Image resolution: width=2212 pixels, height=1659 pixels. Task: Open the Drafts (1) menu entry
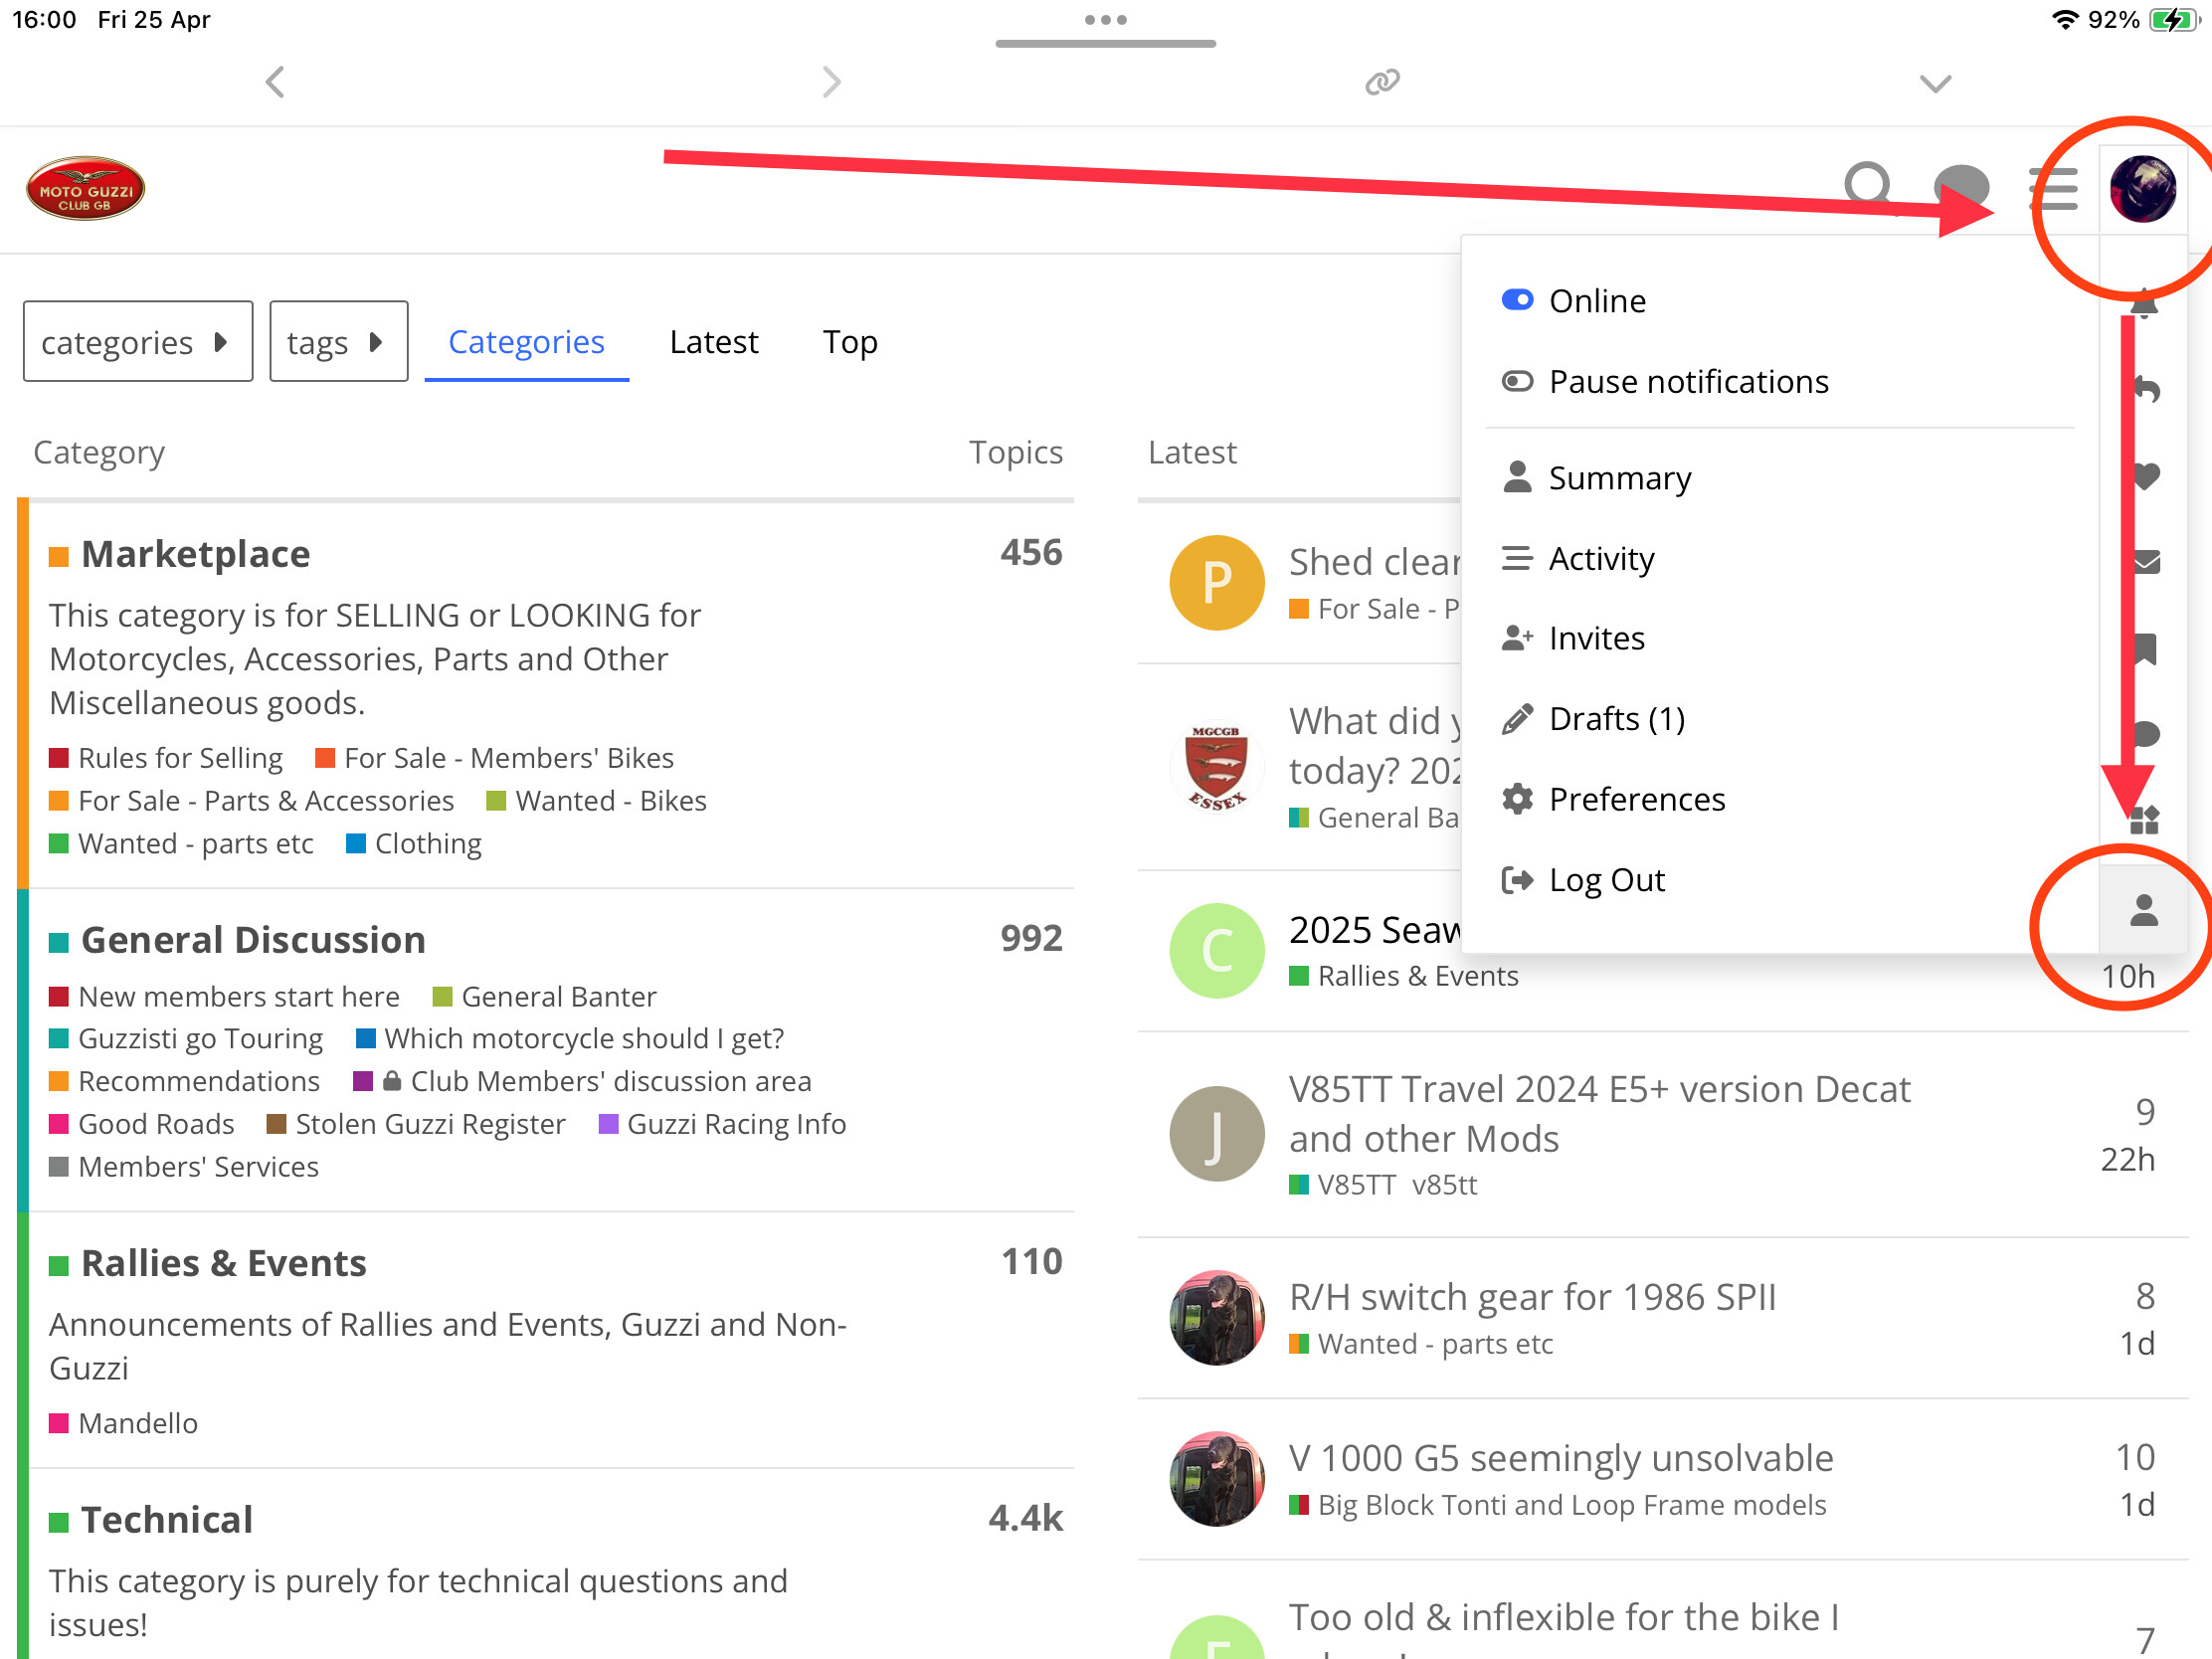(x=1616, y=718)
